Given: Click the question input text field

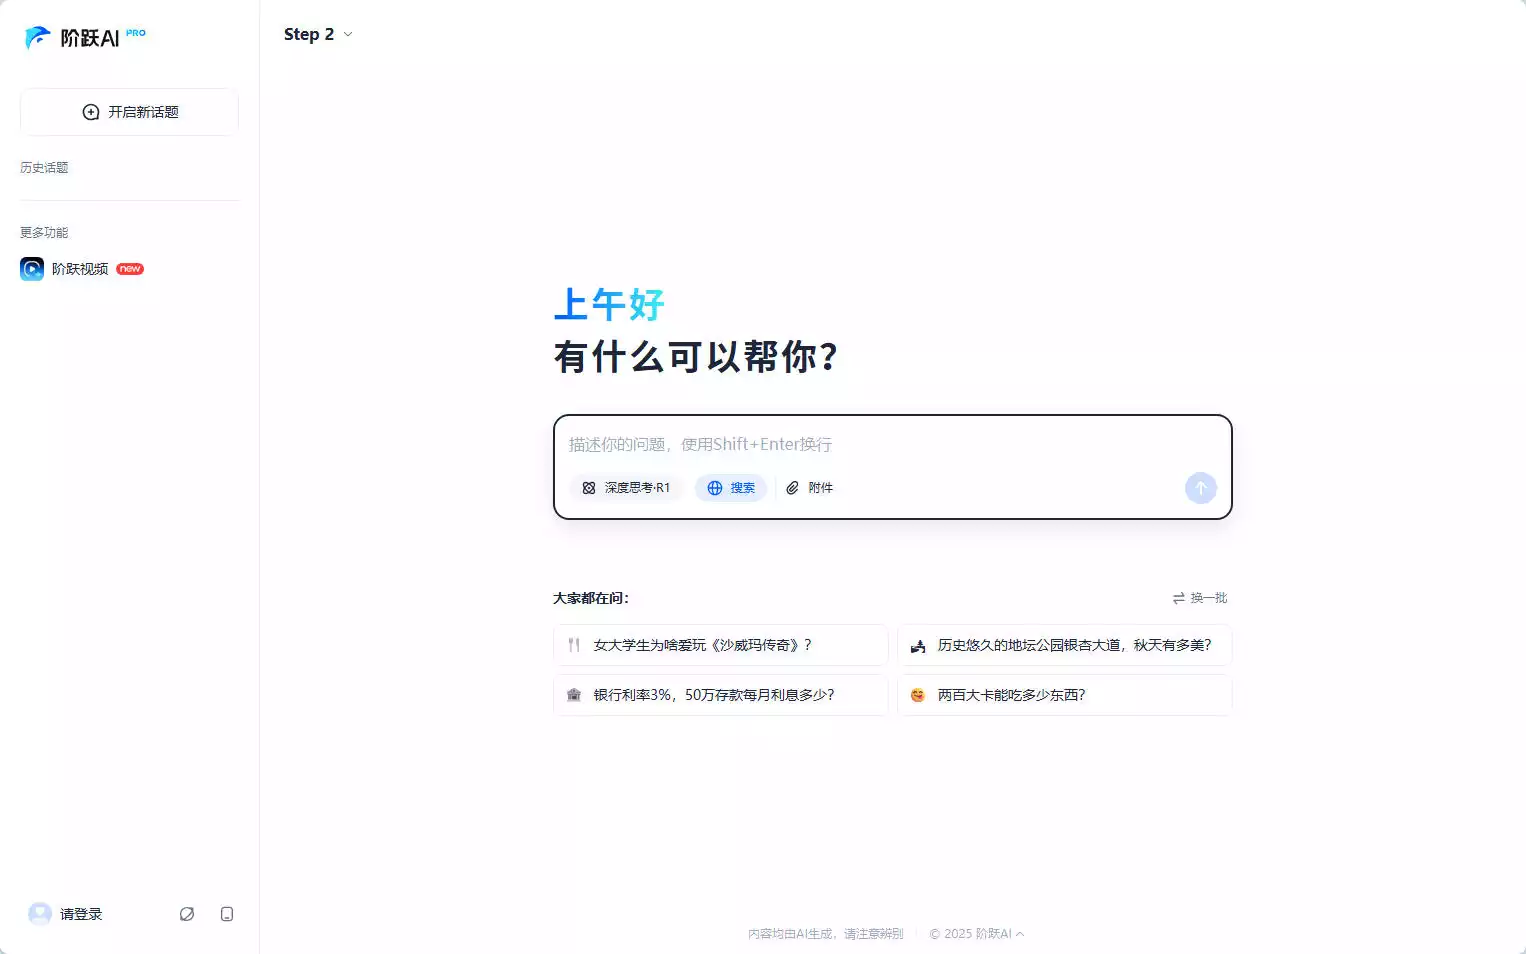Looking at the screenshot, I should coord(890,444).
